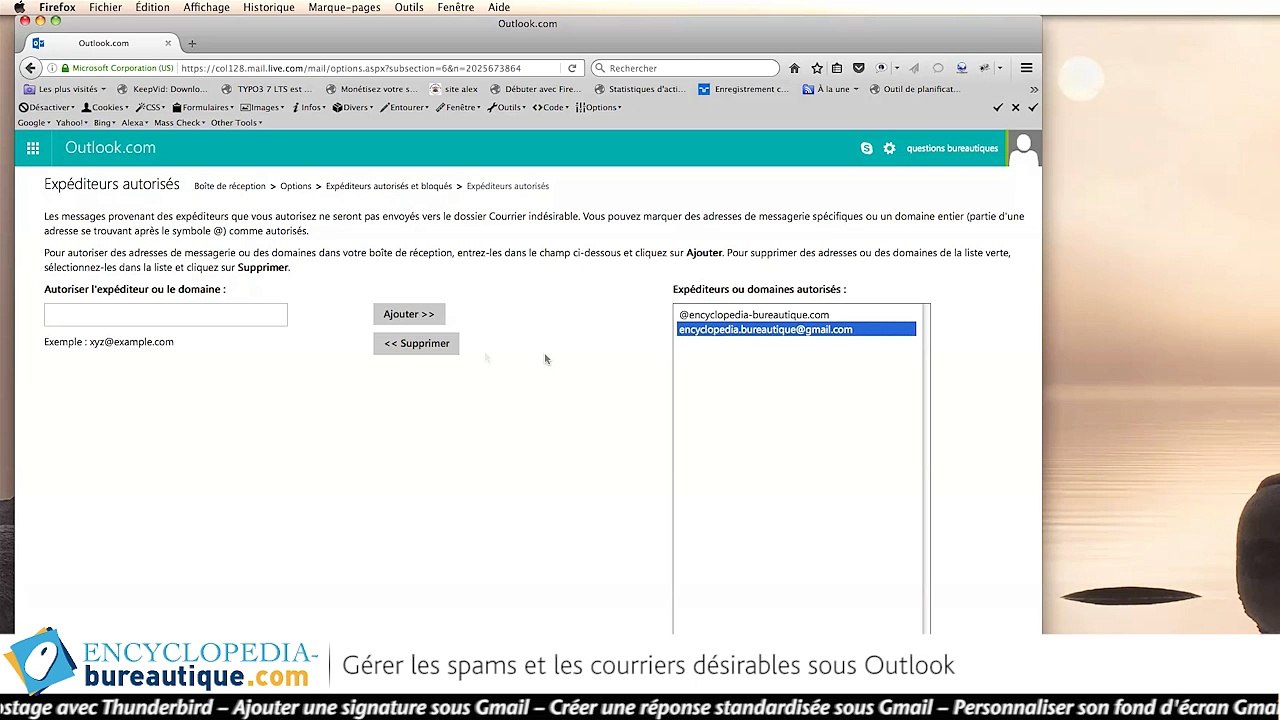Open the Entourer toolbar dropdown
The height and width of the screenshot is (720, 1280).
[404, 107]
